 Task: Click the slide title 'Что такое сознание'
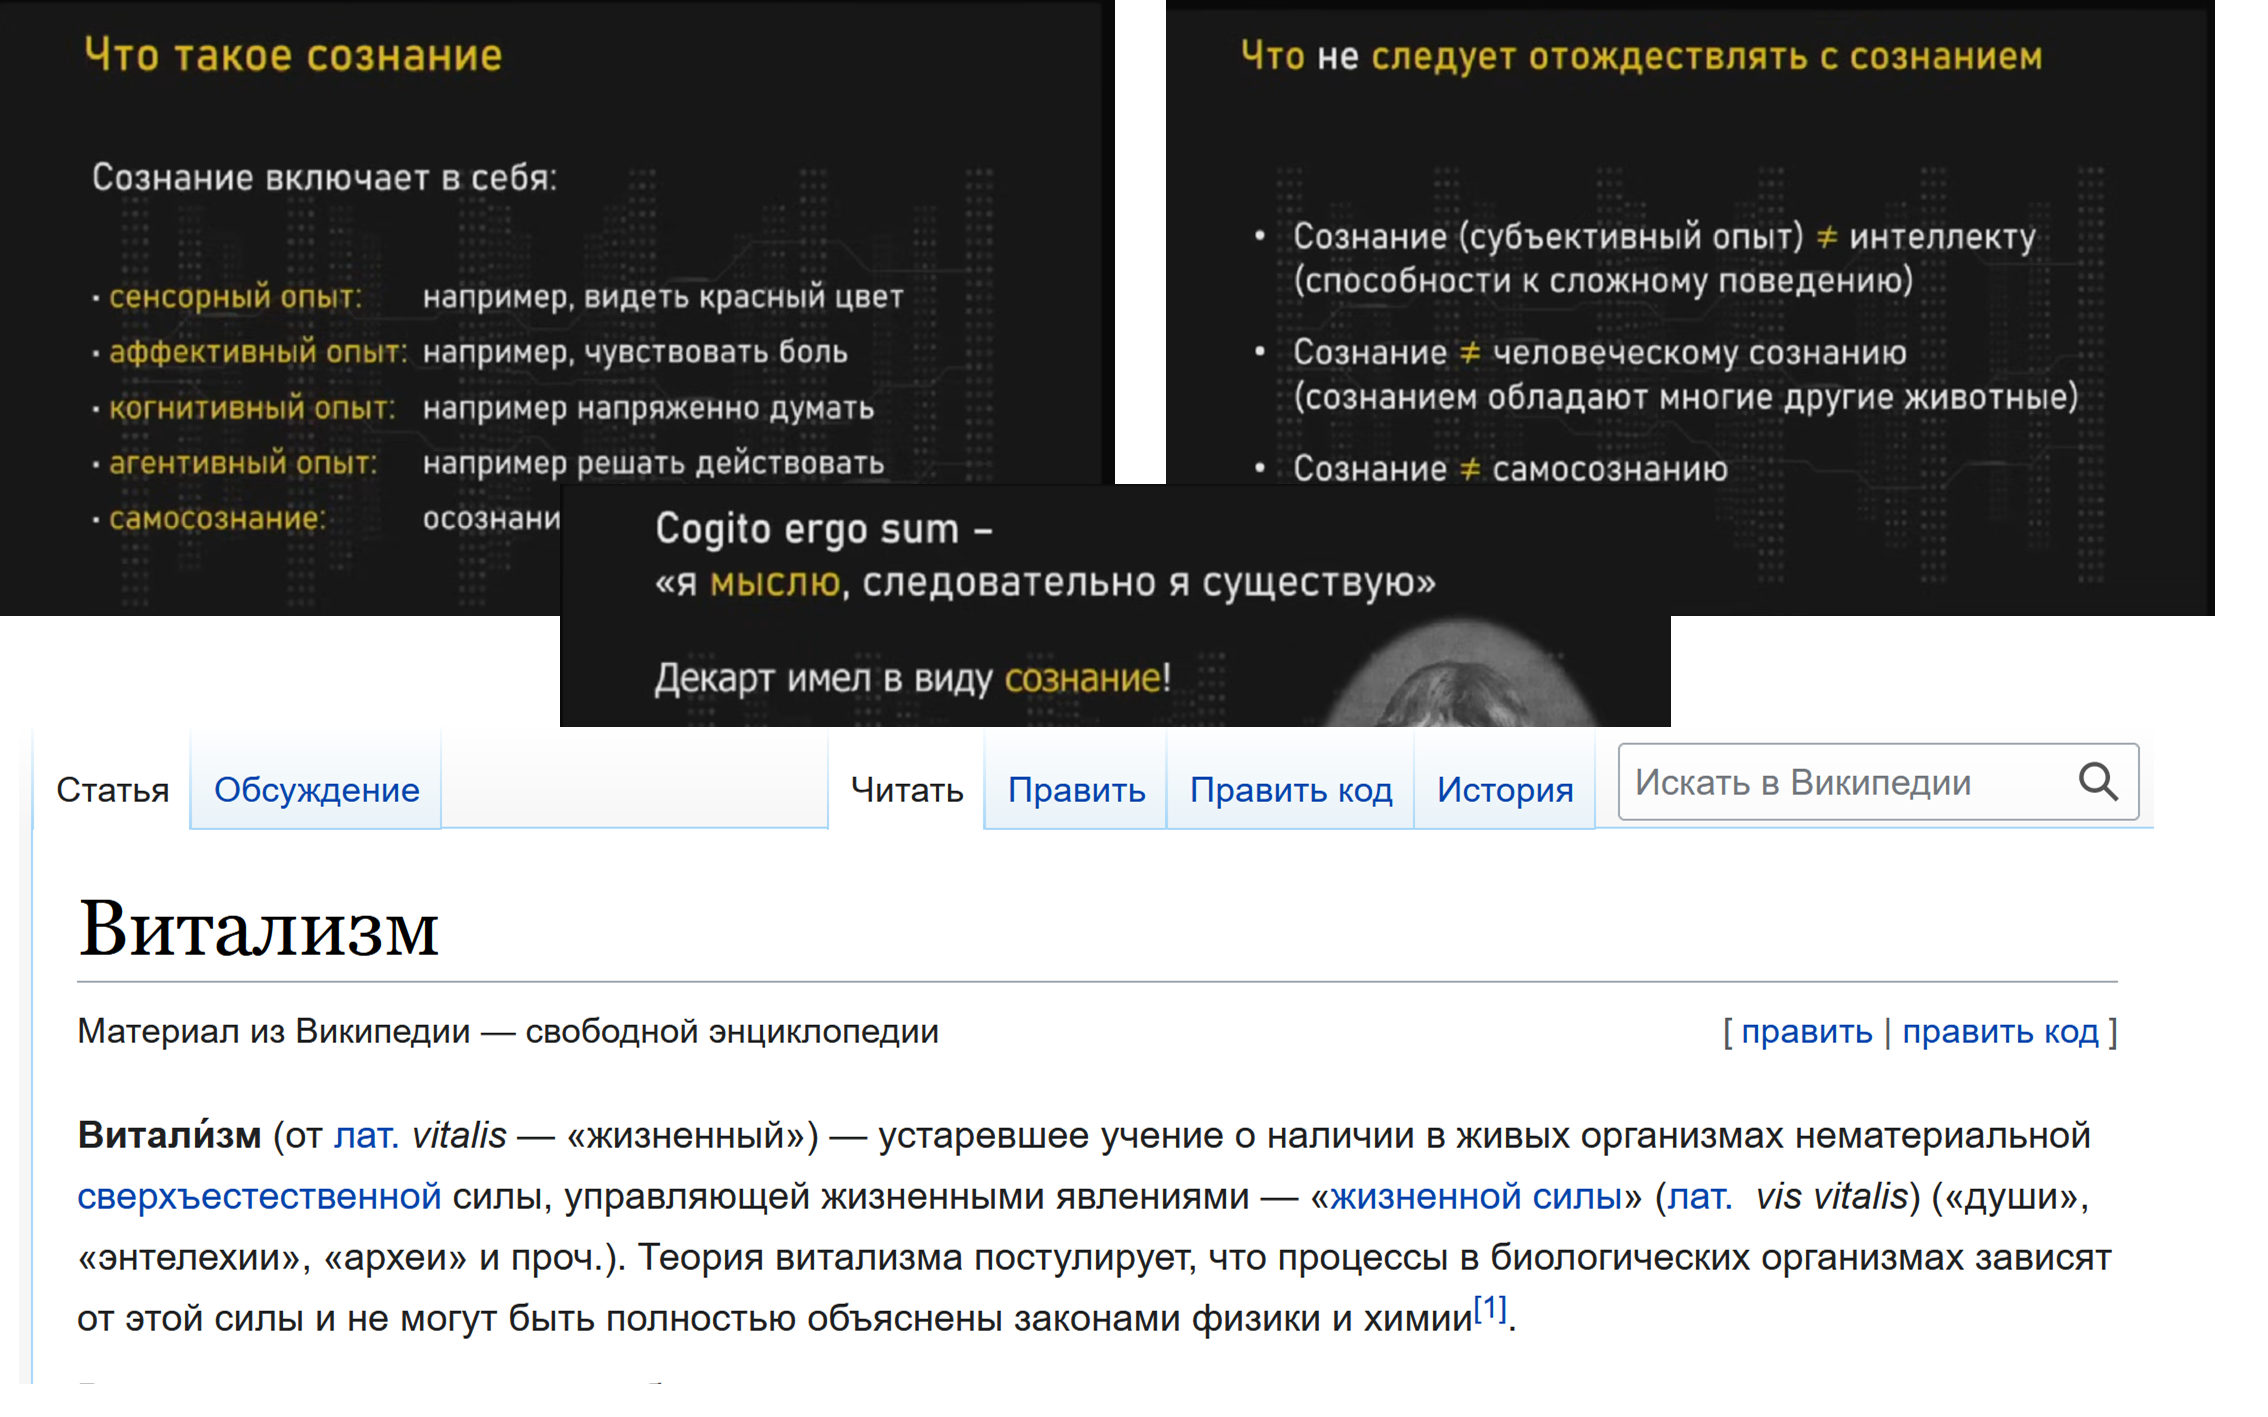point(293,55)
